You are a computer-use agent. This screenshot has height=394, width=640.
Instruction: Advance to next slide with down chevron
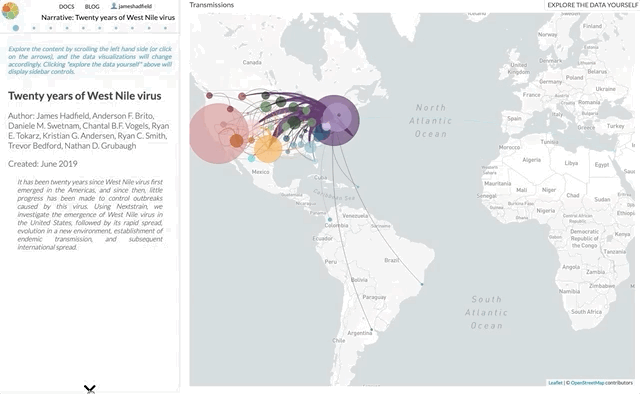pyautogui.click(x=90, y=388)
